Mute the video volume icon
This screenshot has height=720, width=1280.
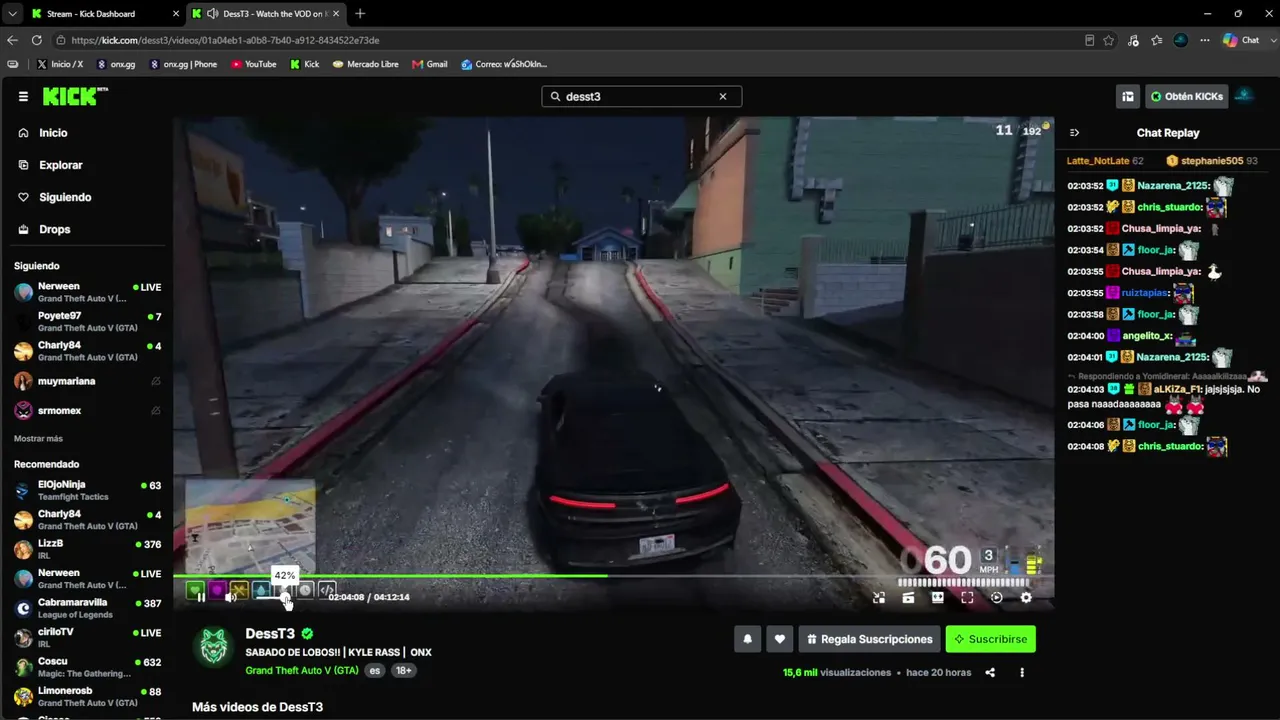point(231,597)
